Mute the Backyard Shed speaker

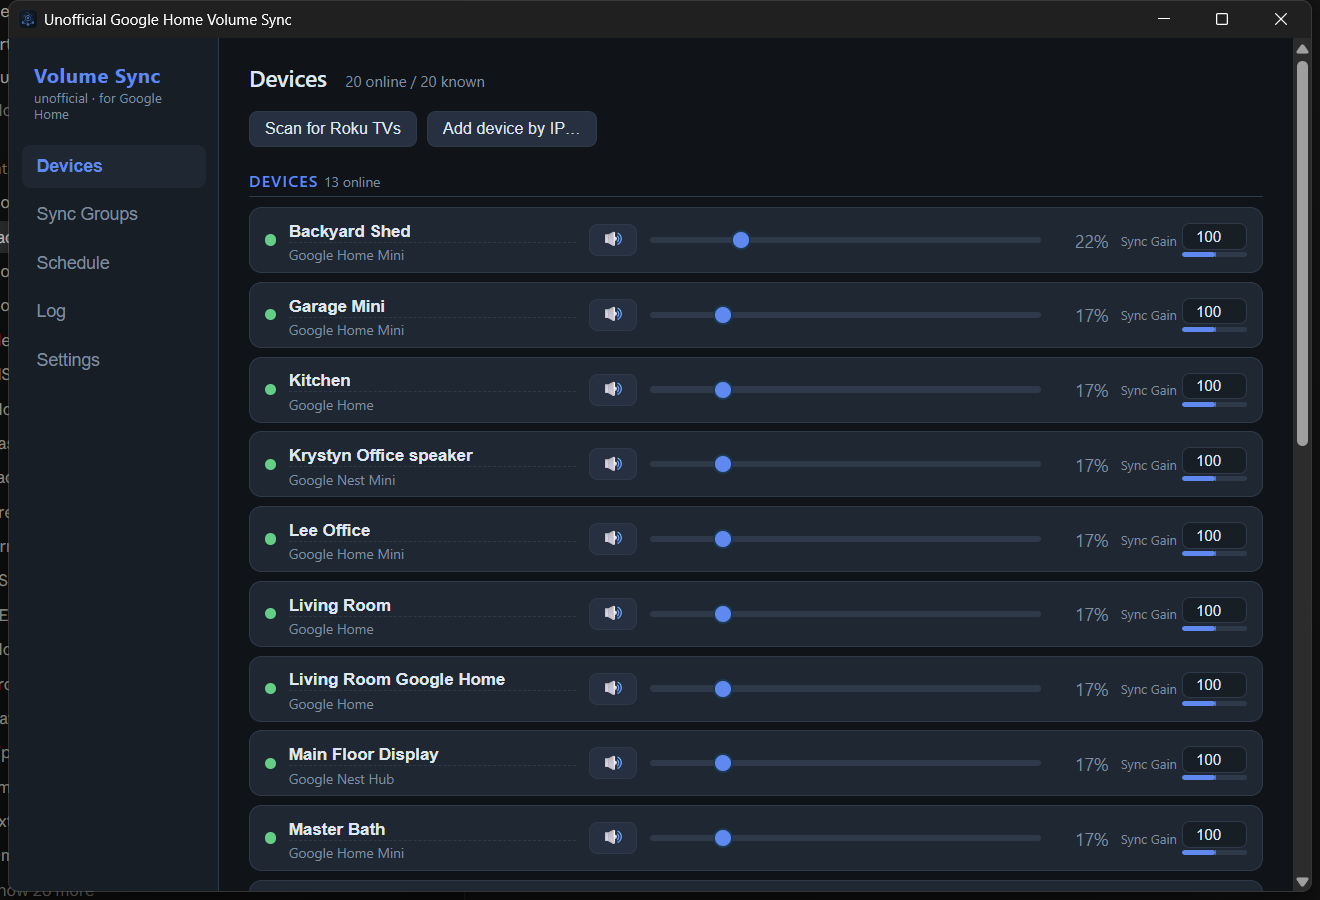tap(613, 239)
